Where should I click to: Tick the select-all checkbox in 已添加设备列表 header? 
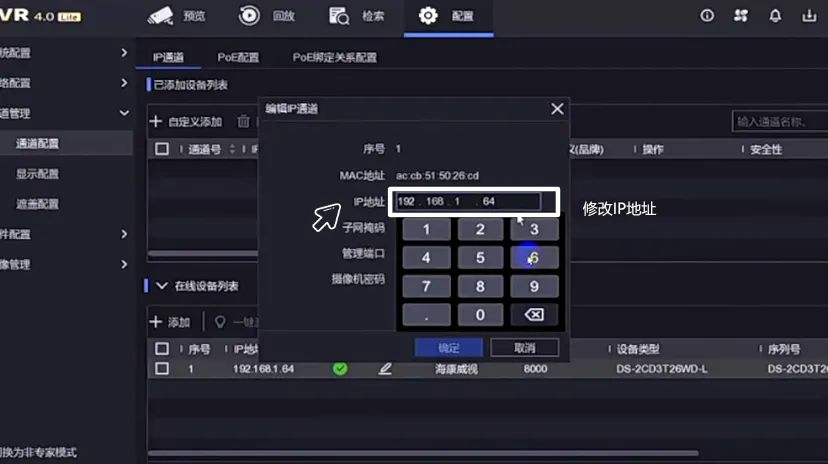(162, 149)
